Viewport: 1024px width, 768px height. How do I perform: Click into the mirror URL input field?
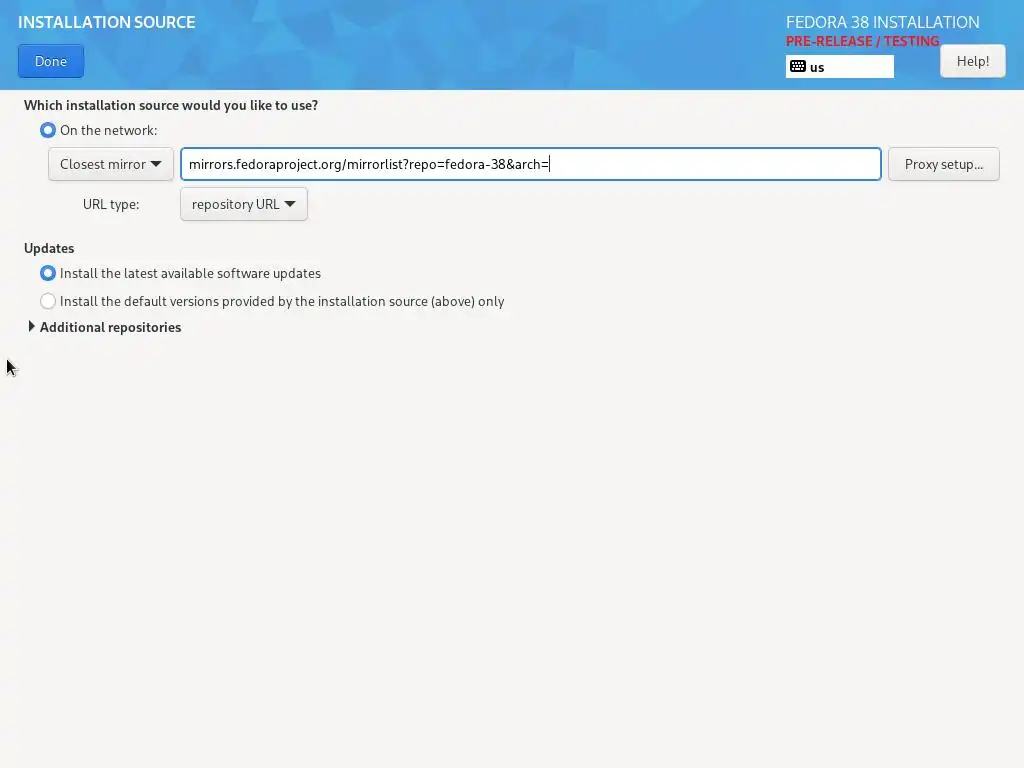(x=530, y=164)
